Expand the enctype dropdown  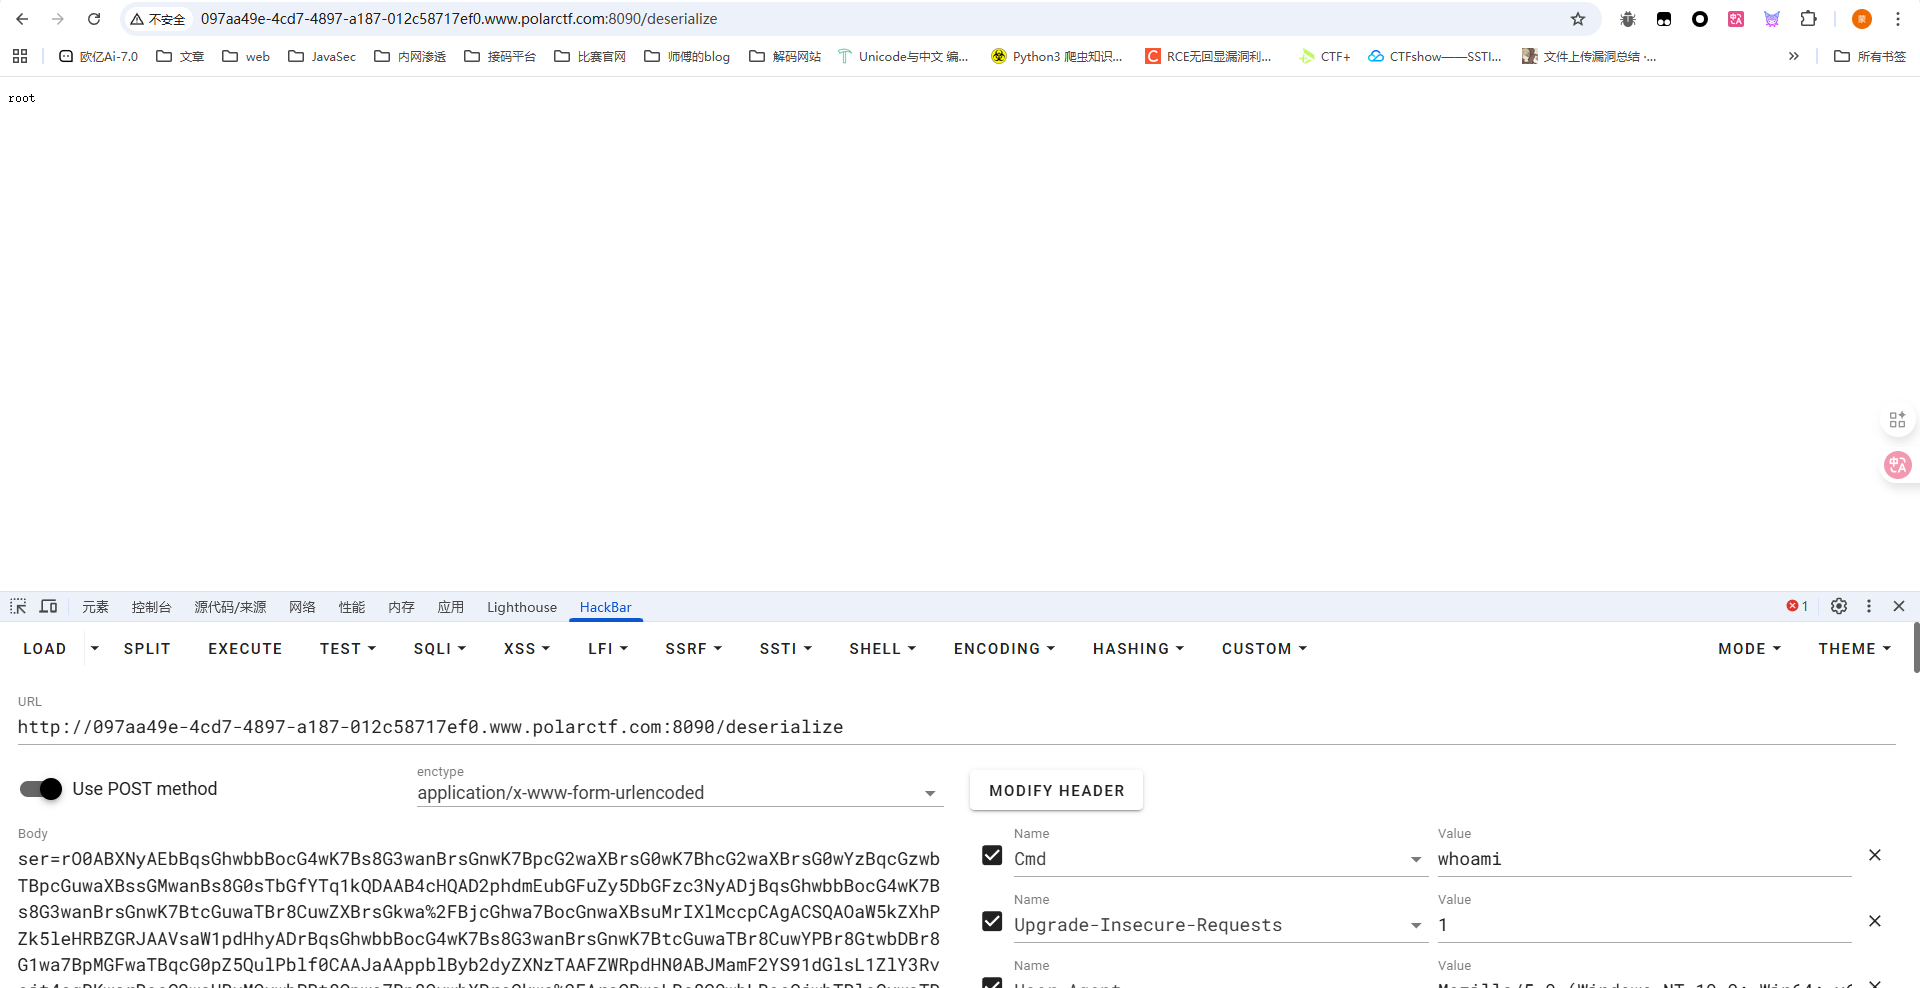coord(930,793)
